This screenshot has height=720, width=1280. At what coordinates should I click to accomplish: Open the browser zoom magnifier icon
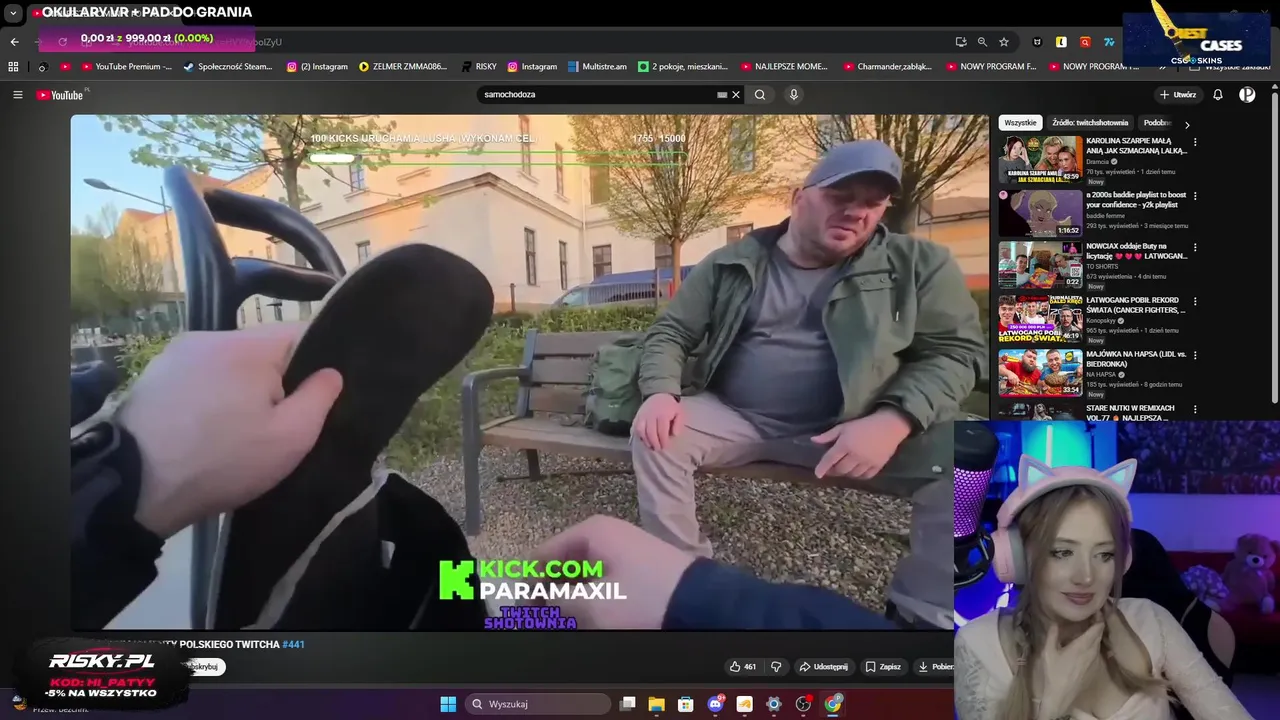[x=982, y=42]
